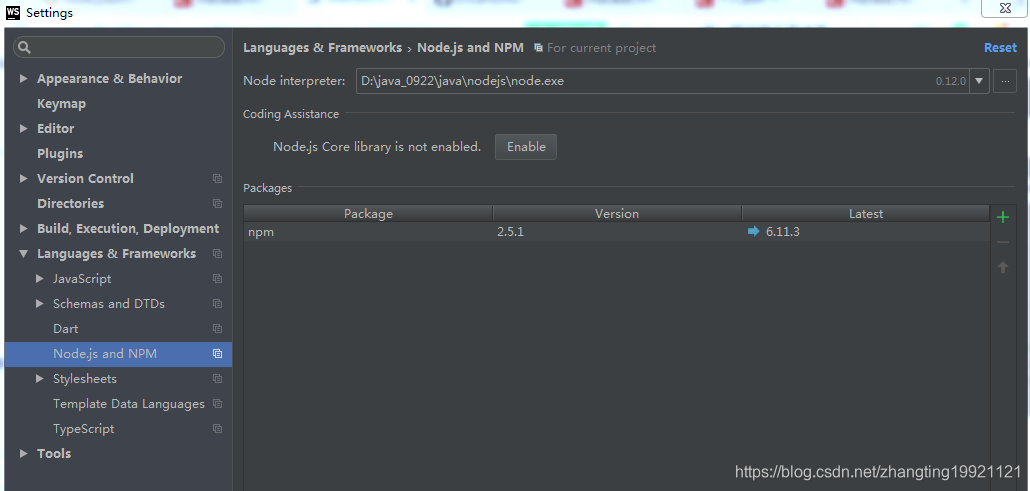1030x491 pixels.
Task: Click project-level icon next to Schemas and DTDs
Action: coord(217,304)
